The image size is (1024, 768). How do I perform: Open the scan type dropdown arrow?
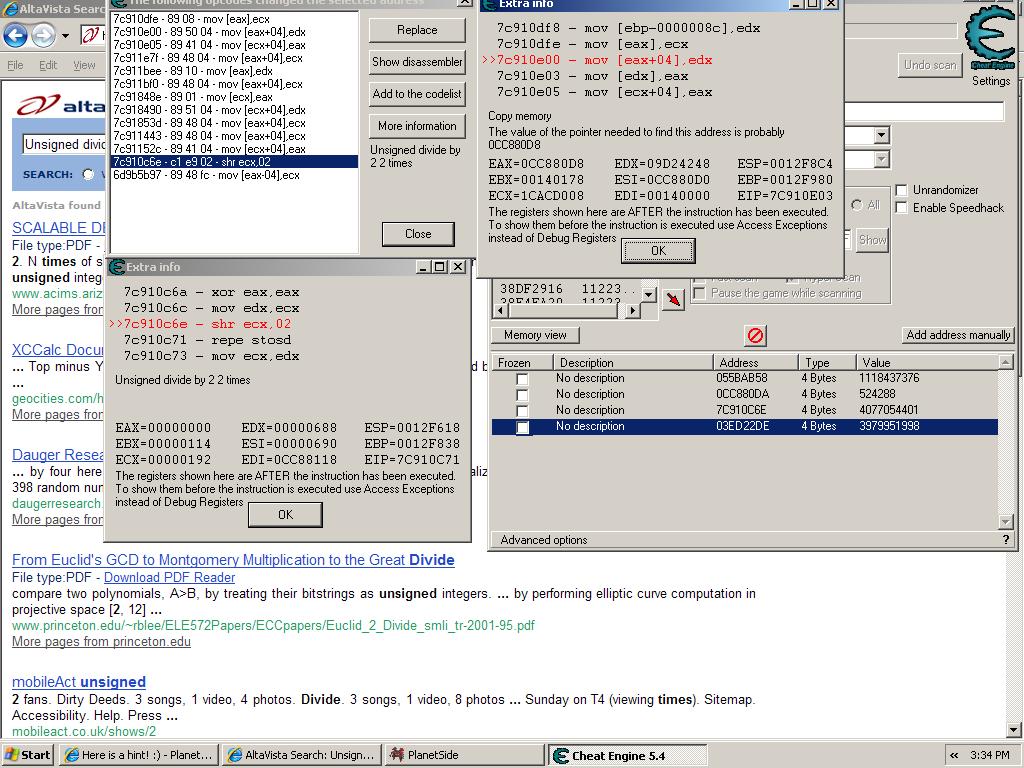click(881, 135)
